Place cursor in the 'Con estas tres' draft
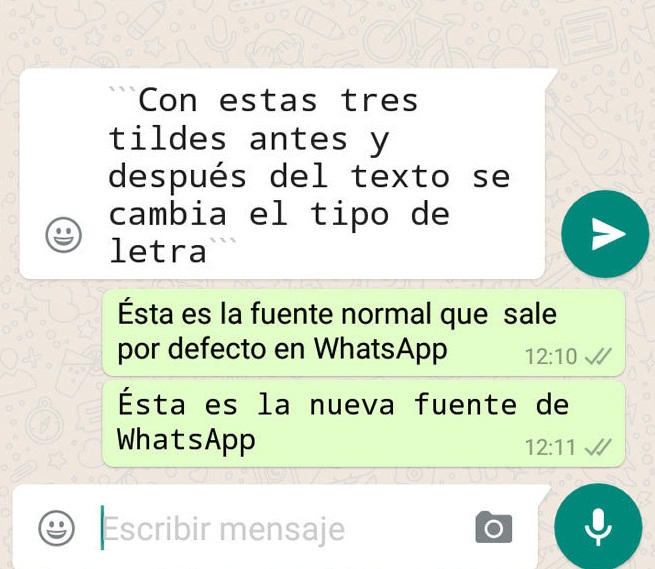This screenshot has height=569, width=655. (x=309, y=175)
